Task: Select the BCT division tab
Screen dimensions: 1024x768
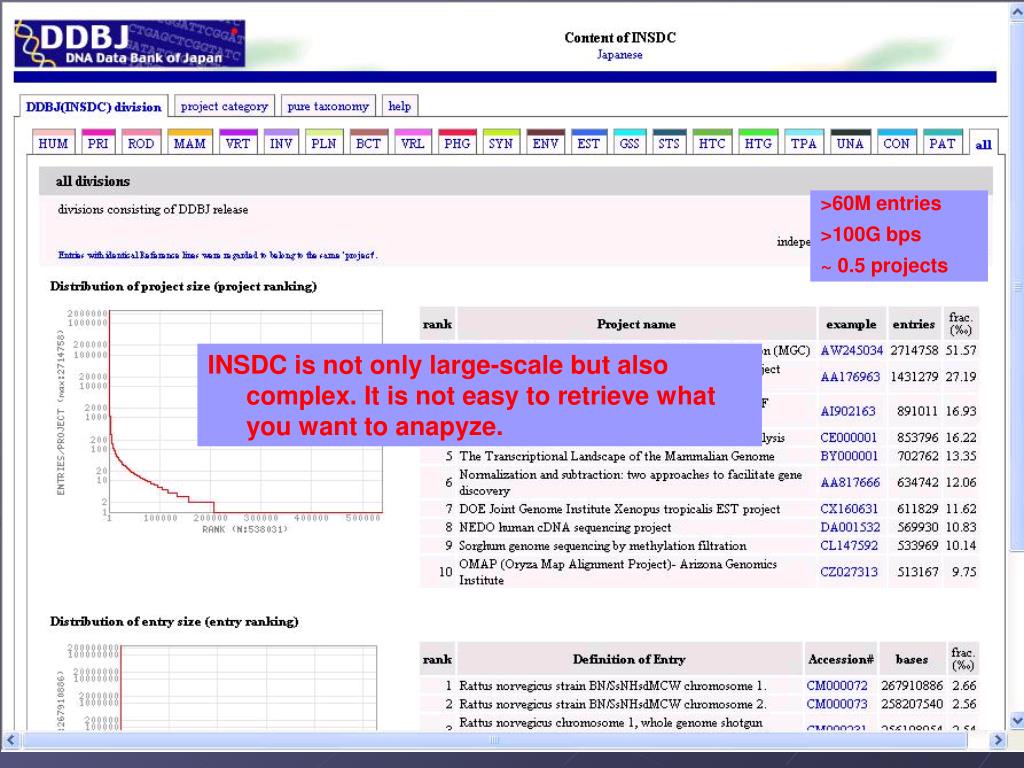Action: pyautogui.click(x=368, y=142)
